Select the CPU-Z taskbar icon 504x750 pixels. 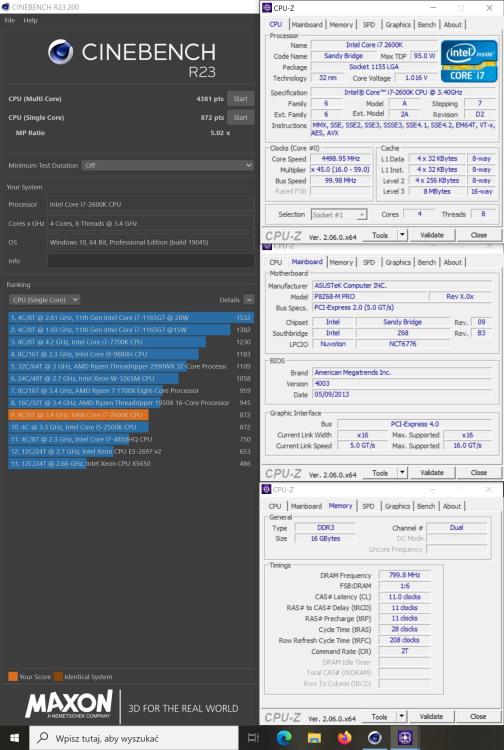(x=405, y=738)
